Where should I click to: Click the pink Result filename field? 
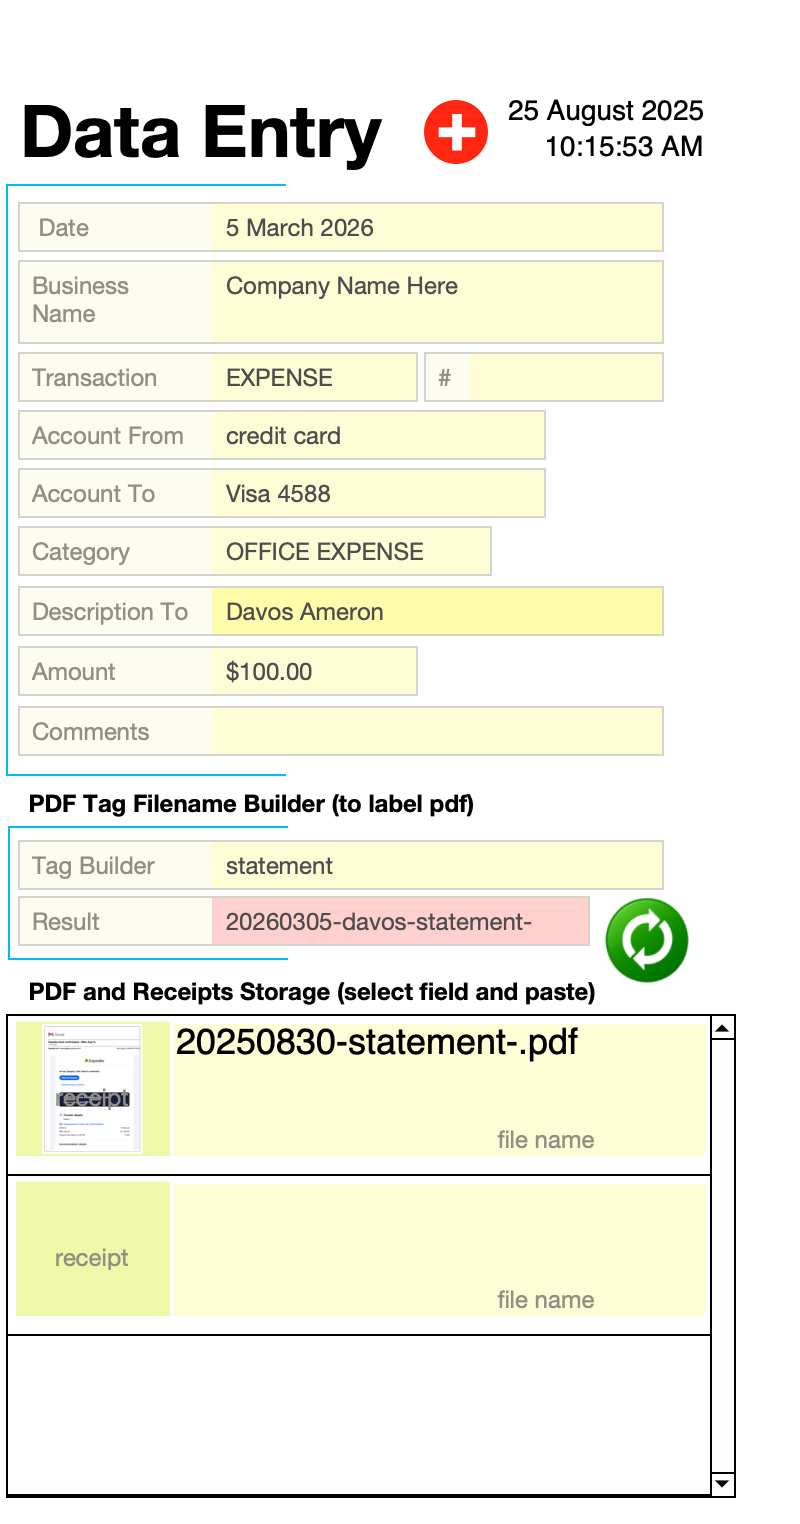(400, 922)
